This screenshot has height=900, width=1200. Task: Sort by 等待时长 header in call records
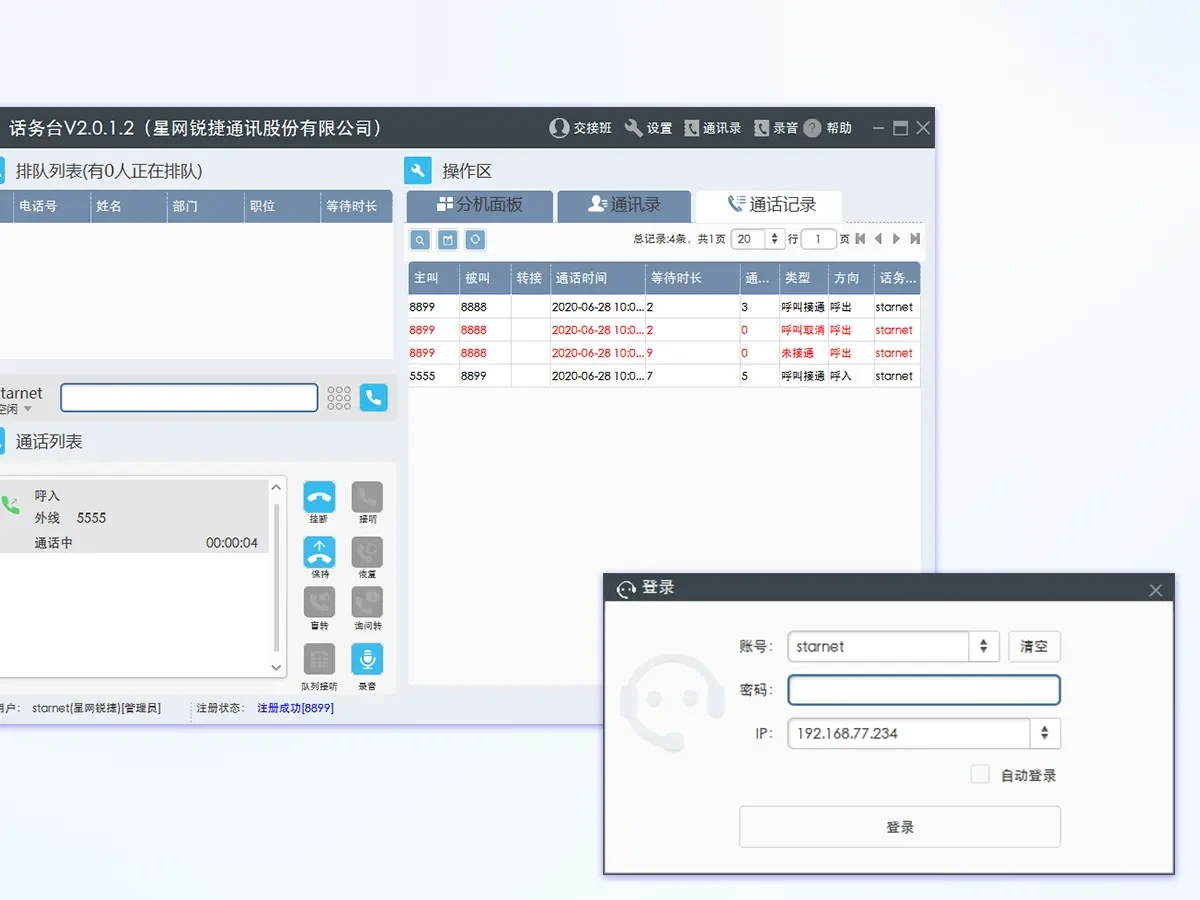[692, 278]
